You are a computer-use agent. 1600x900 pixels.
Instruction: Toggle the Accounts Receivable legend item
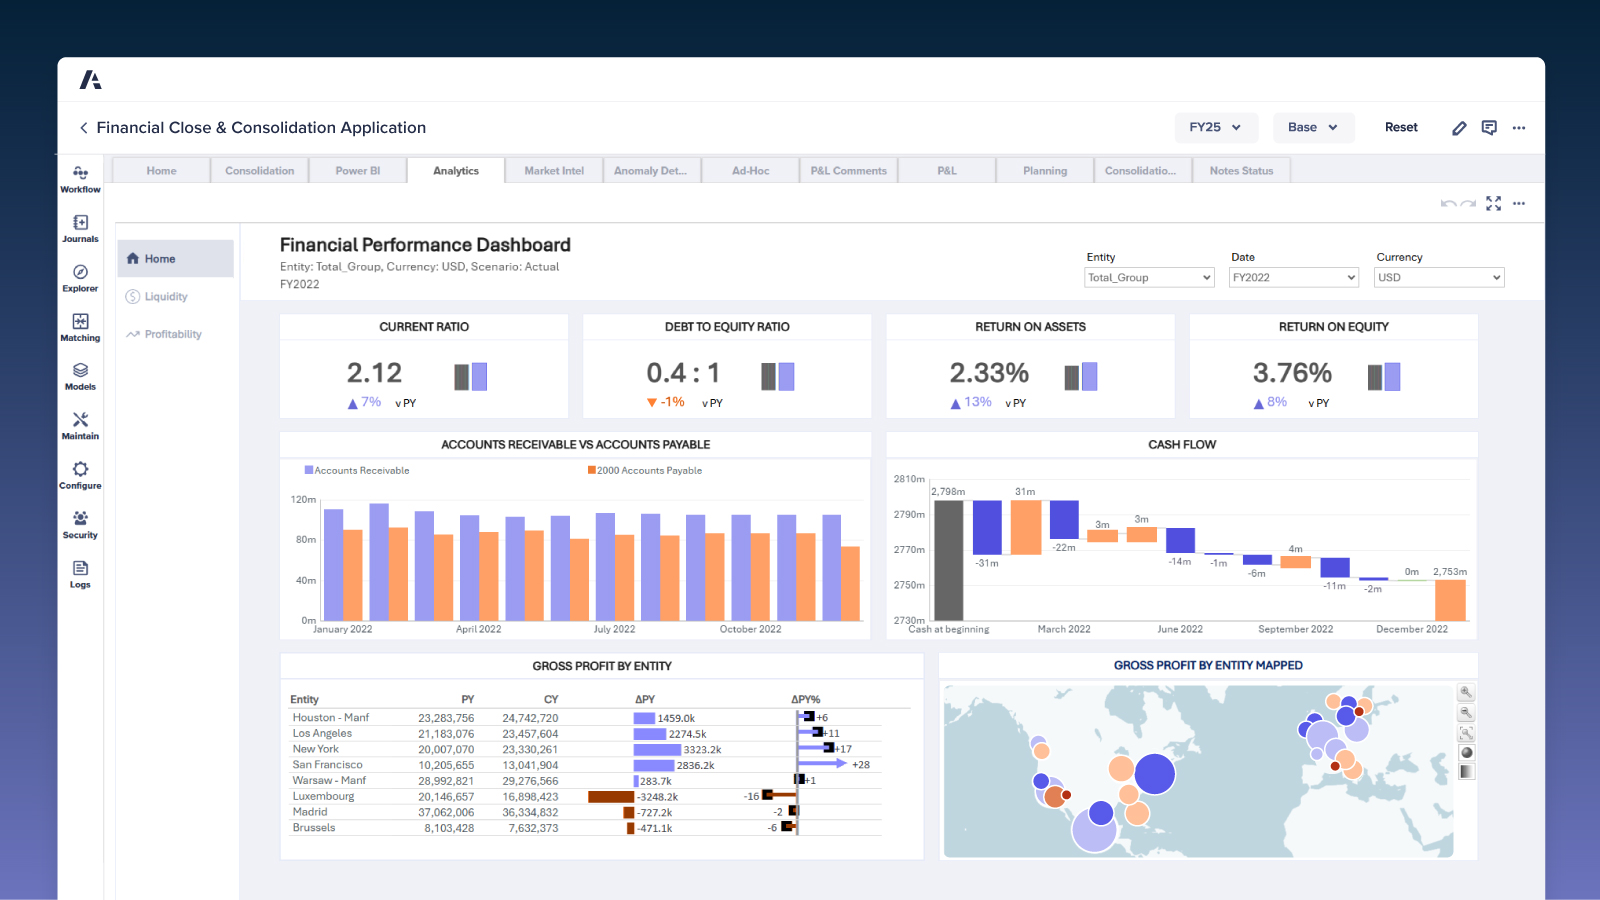(357, 471)
